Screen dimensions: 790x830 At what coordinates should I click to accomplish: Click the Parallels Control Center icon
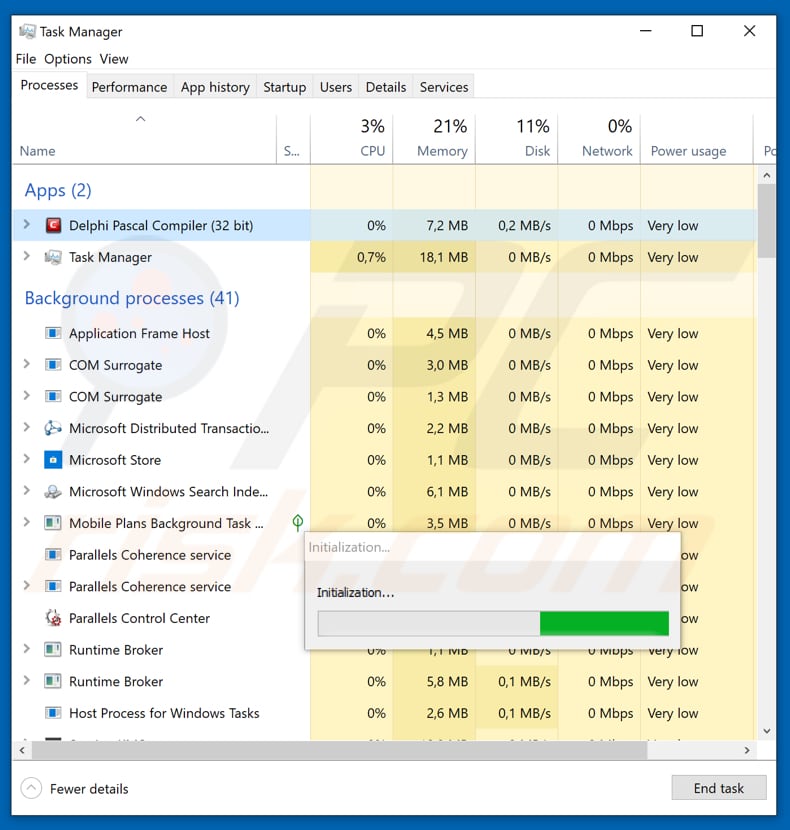[x=53, y=618]
